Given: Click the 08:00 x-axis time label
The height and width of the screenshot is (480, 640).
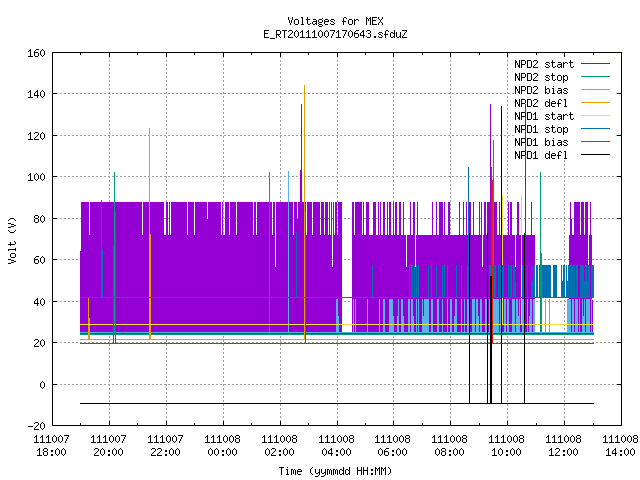Looking at the screenshot, I should pos(449,452).
